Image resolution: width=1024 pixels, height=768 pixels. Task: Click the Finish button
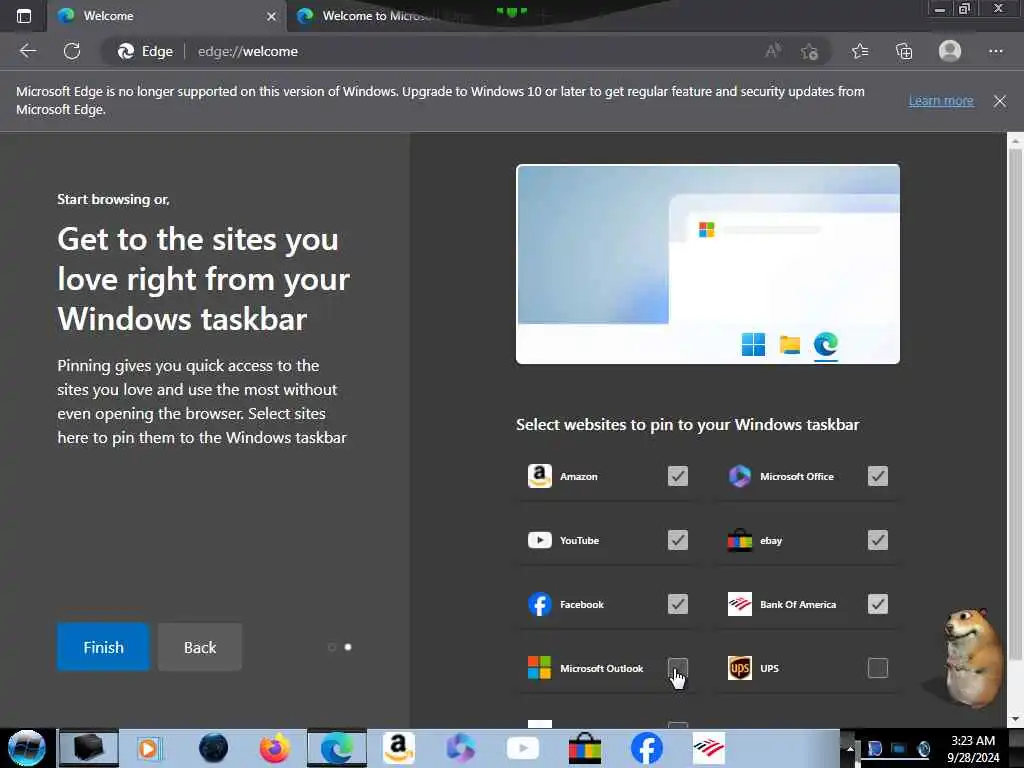pyautogui.click(x=103, y=647)
